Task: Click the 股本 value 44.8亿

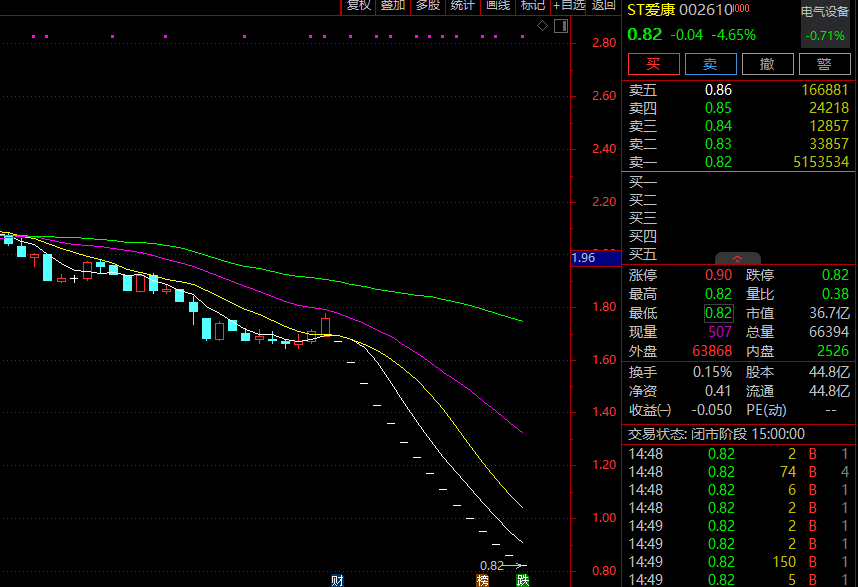Action: (829, 373)
